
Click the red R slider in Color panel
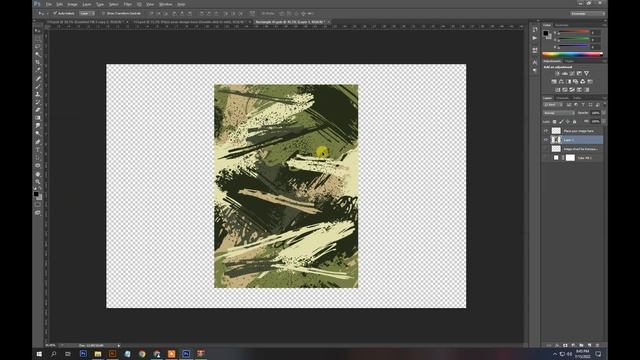click(x=573, y=32)
